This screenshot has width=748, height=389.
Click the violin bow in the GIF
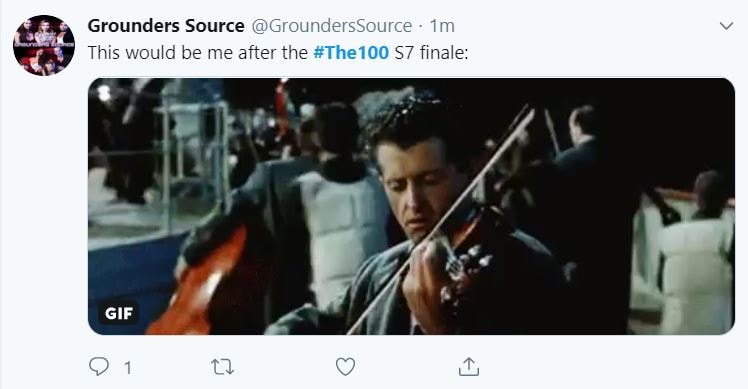point(441,222)
